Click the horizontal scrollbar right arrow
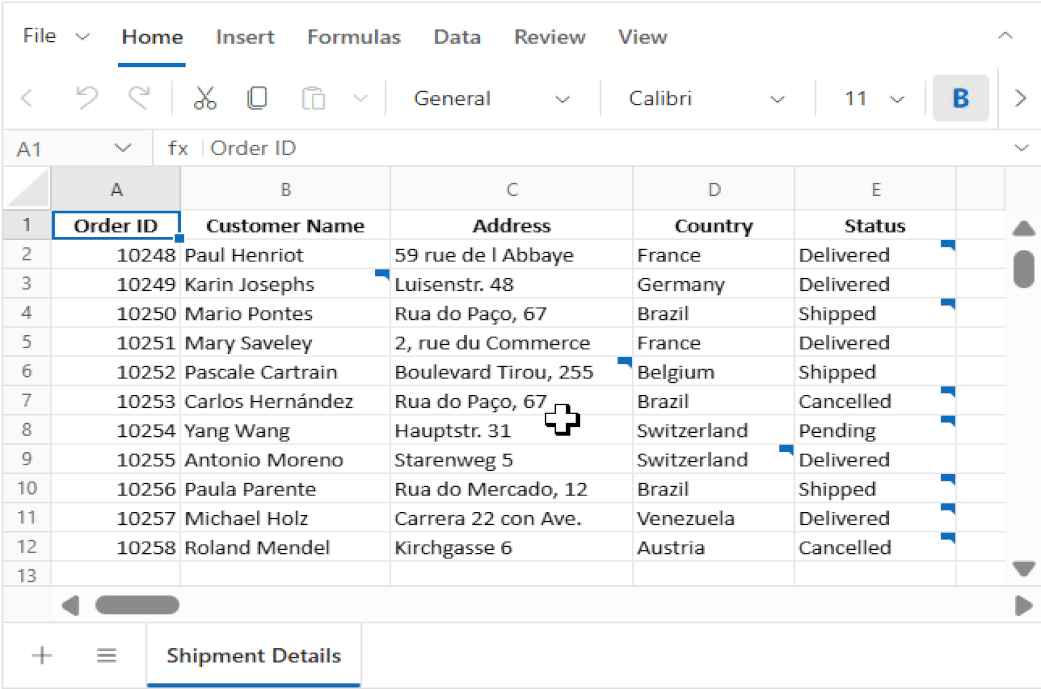 click(x=1022, y=605)
